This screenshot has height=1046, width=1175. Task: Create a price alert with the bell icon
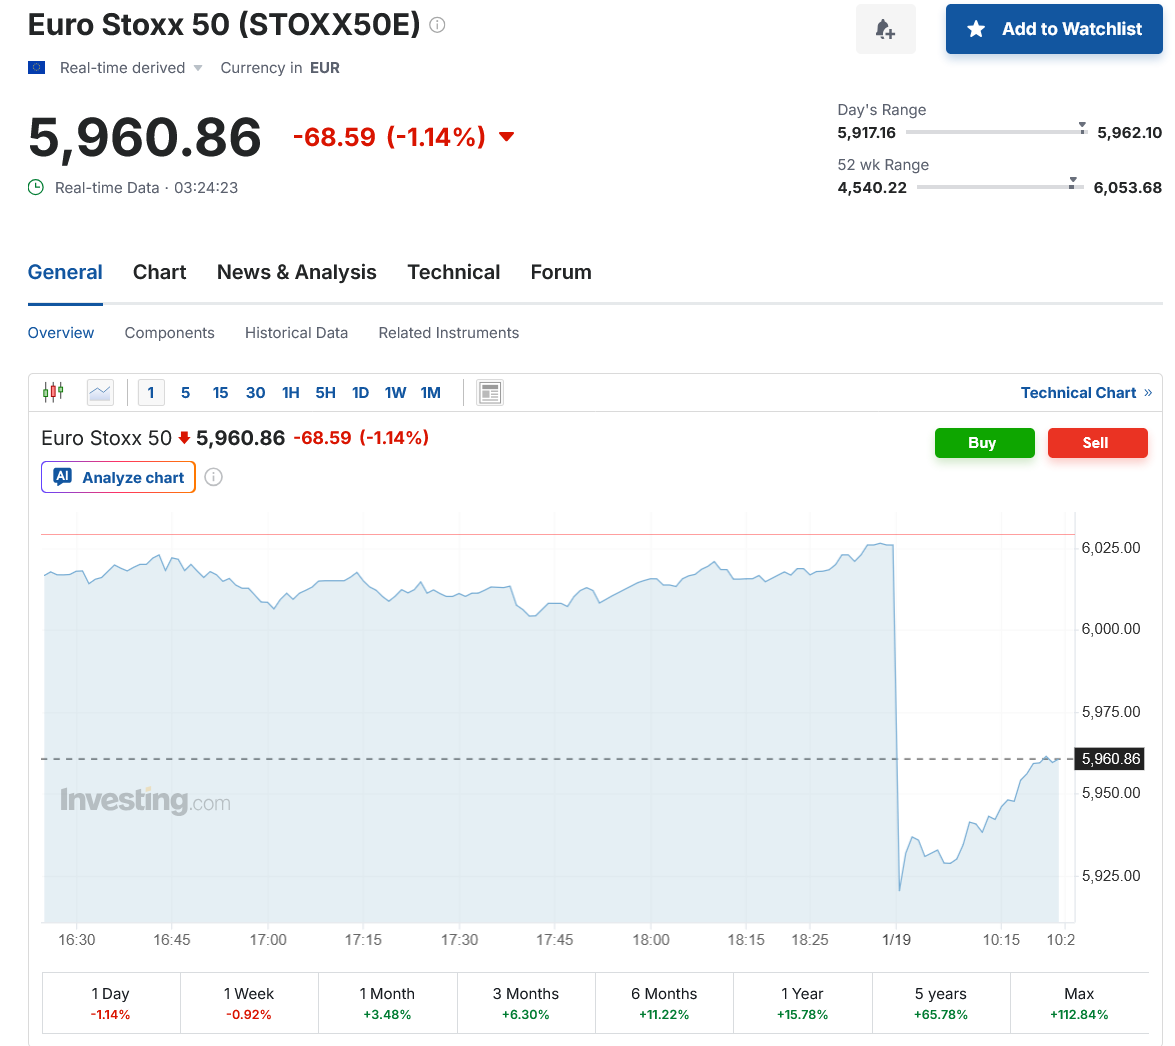pyautogui.click(x=886, y=29)
